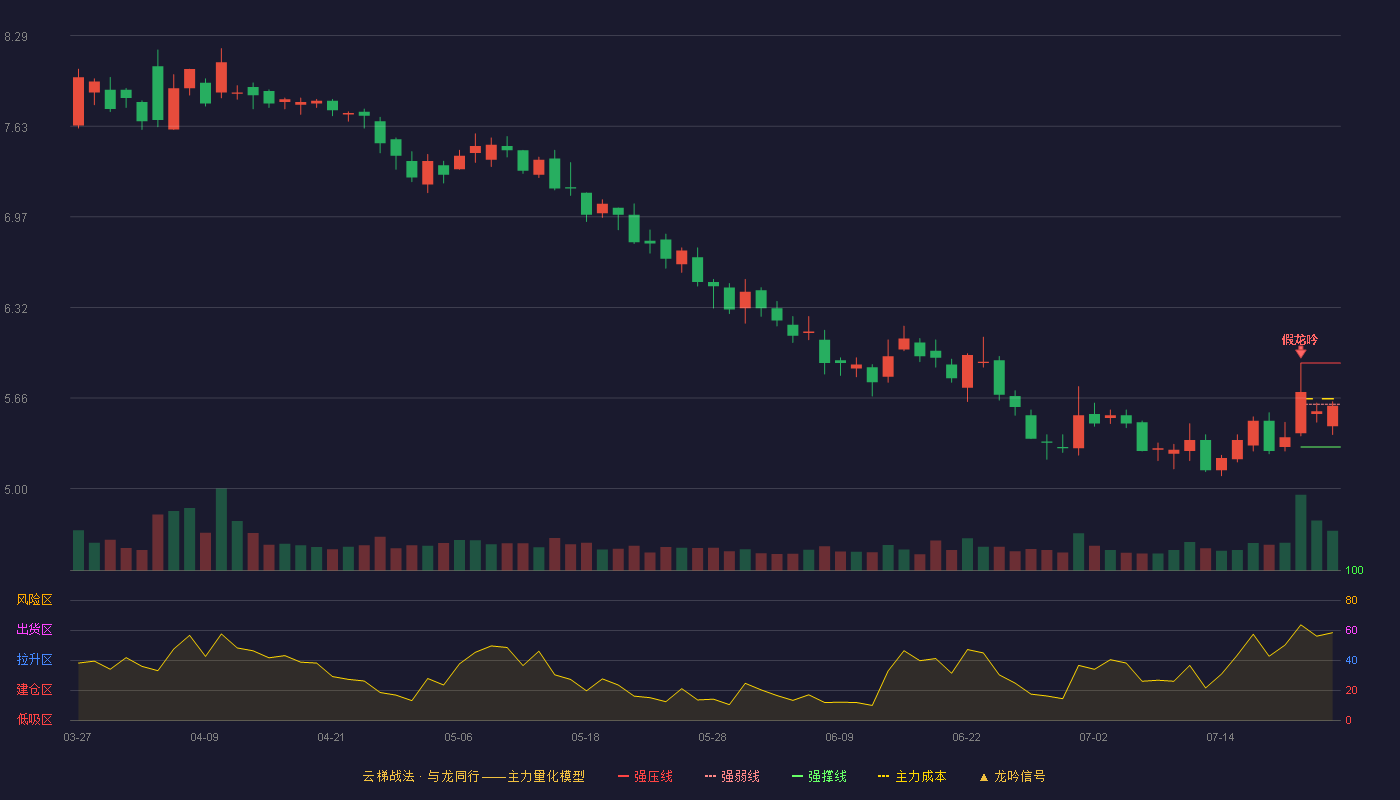
Task: Click the 05-18 date label
Action: point(585,737)
